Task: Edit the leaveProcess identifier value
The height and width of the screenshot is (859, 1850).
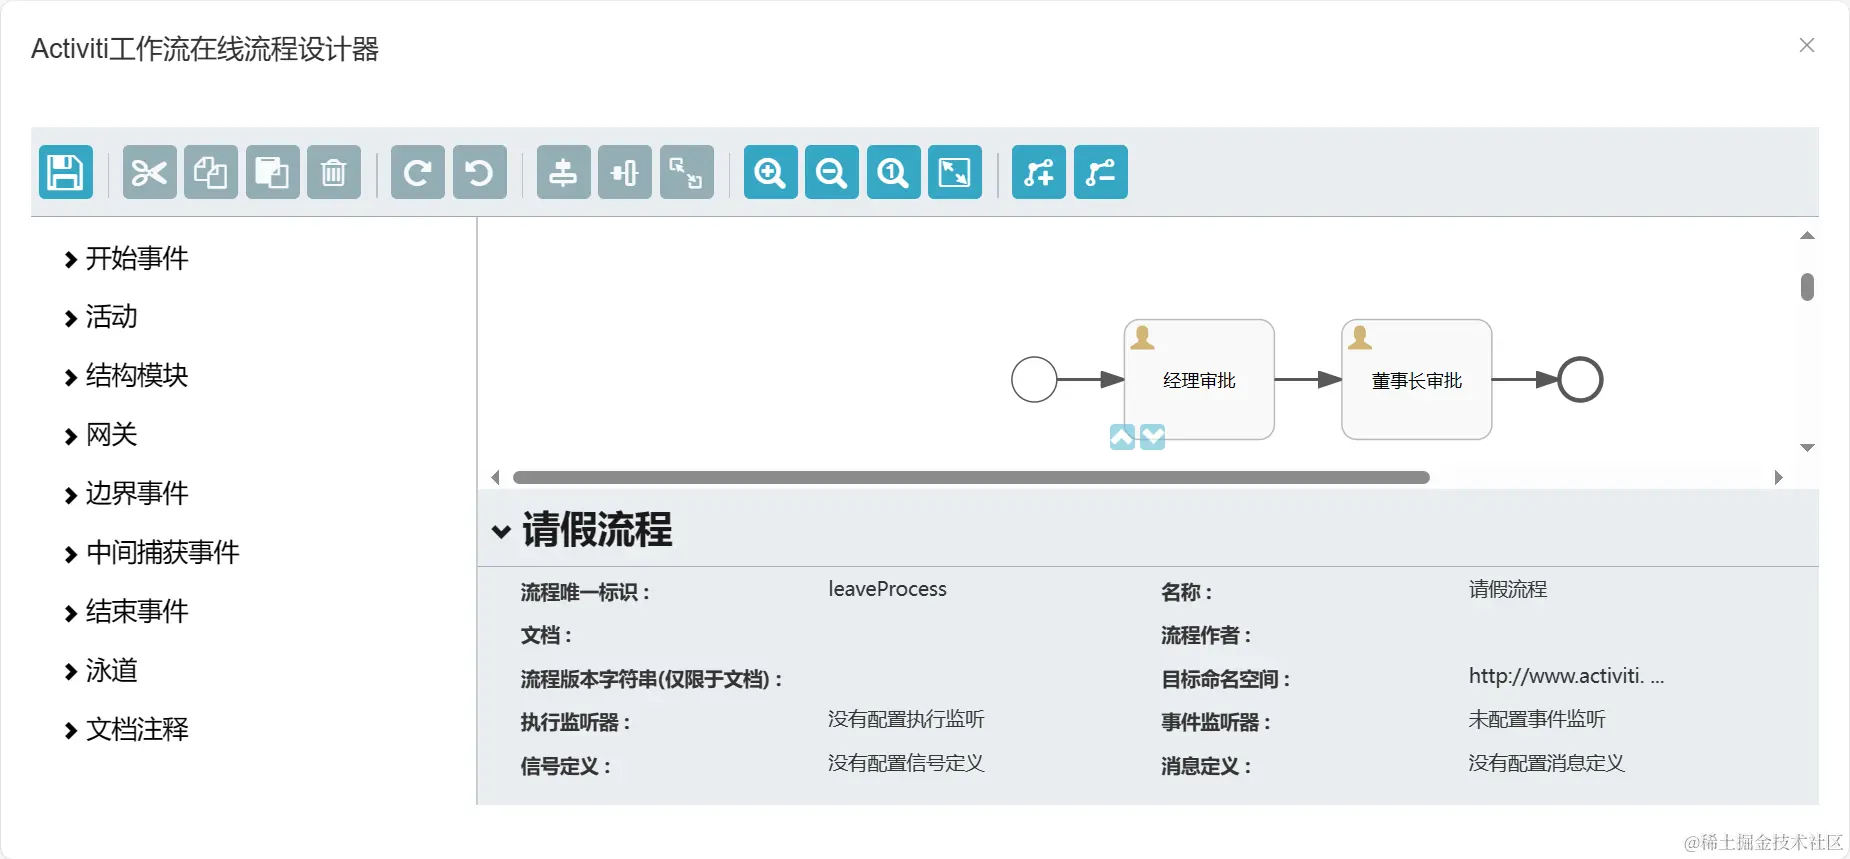Action: pyautogui.click(x=887, y=589)
